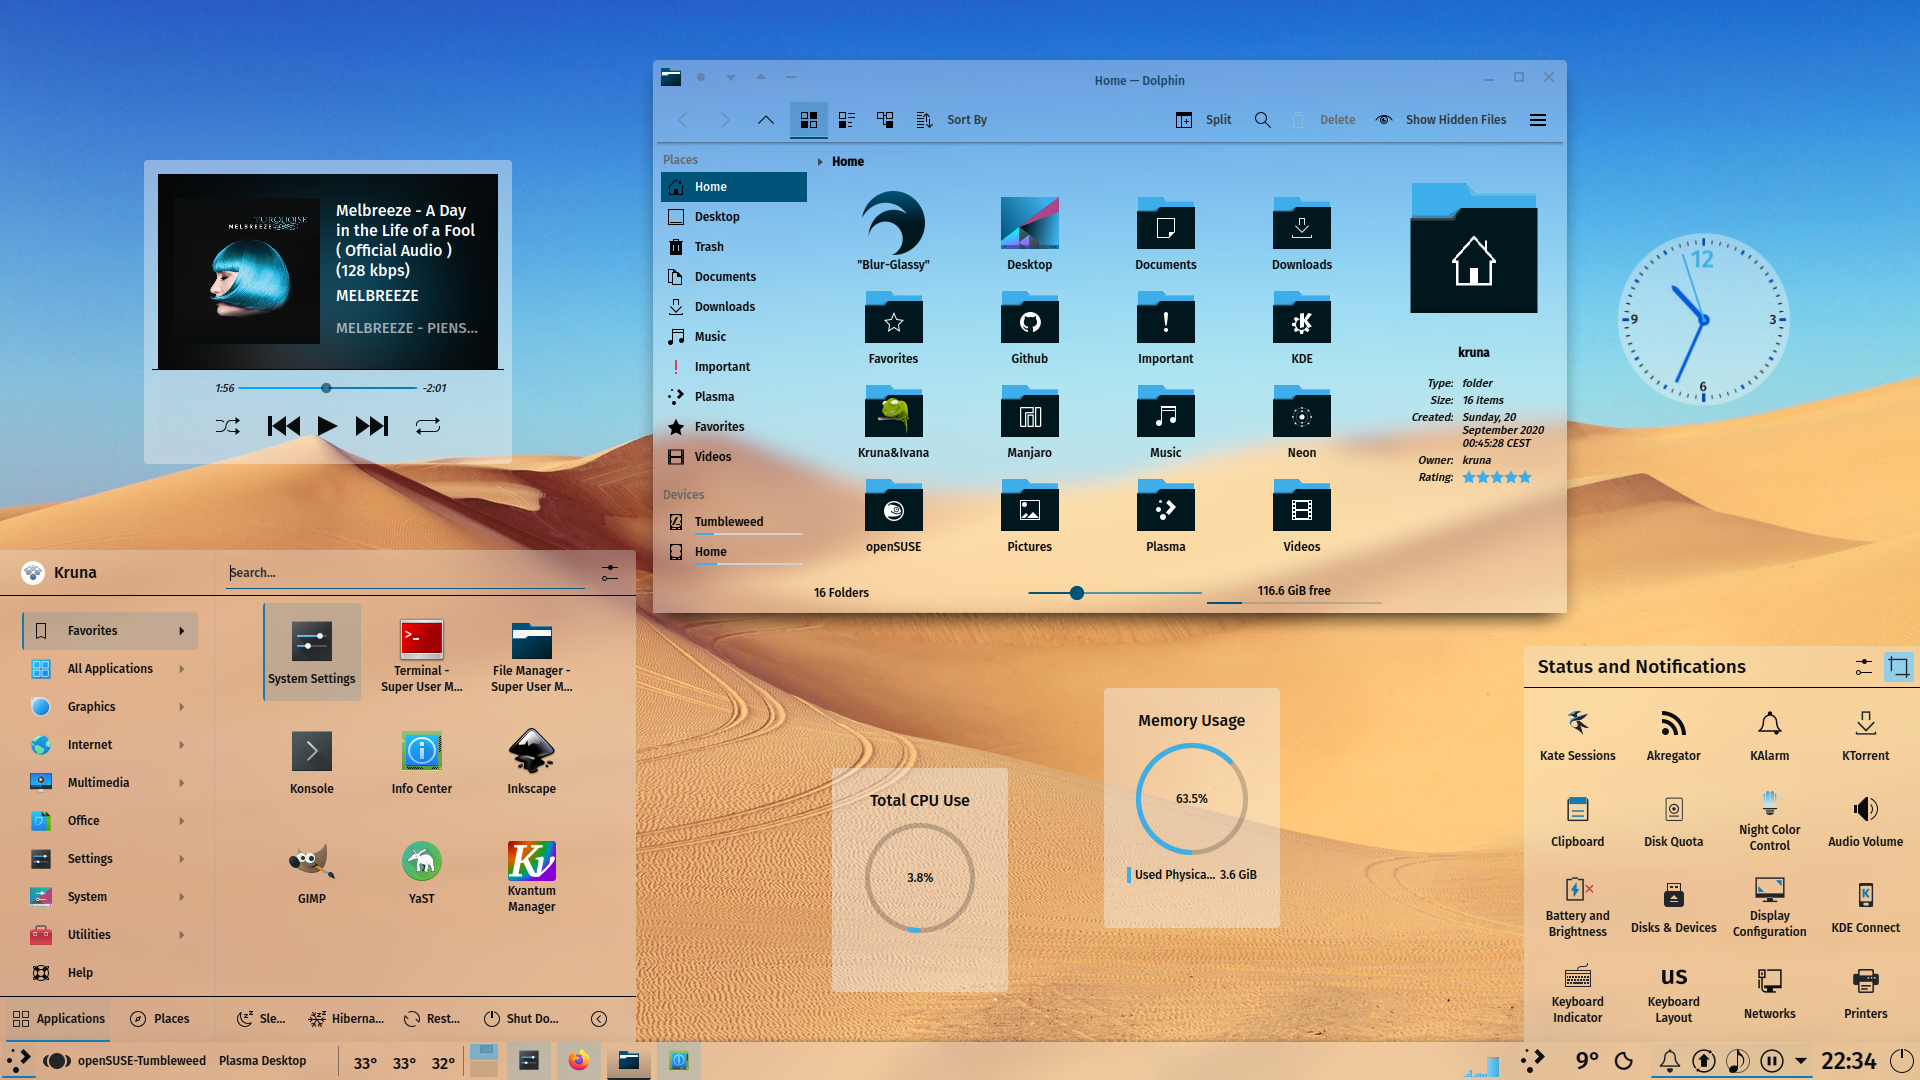1920x1080 pixels.
Task: Select Downloads in Dolphin Places panel
Action: [x=733, y=307]
